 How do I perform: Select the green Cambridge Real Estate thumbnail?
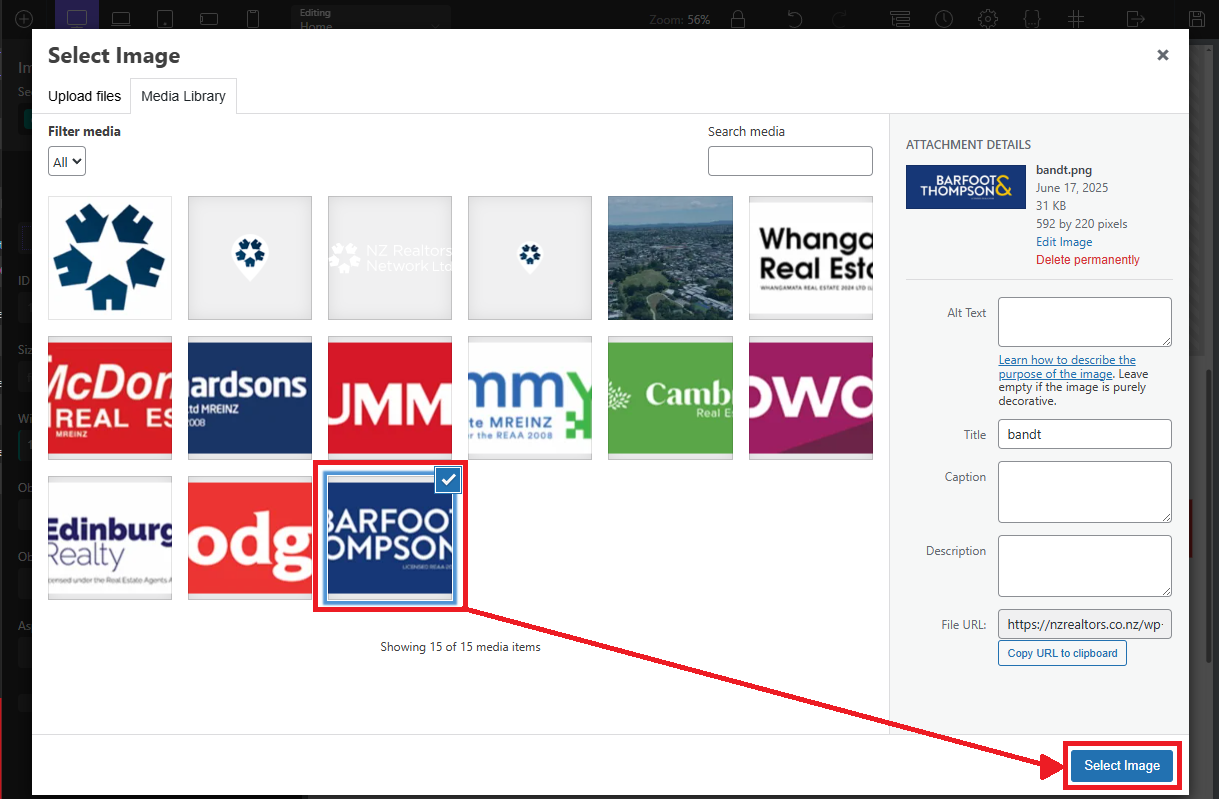tap(670, 398)
